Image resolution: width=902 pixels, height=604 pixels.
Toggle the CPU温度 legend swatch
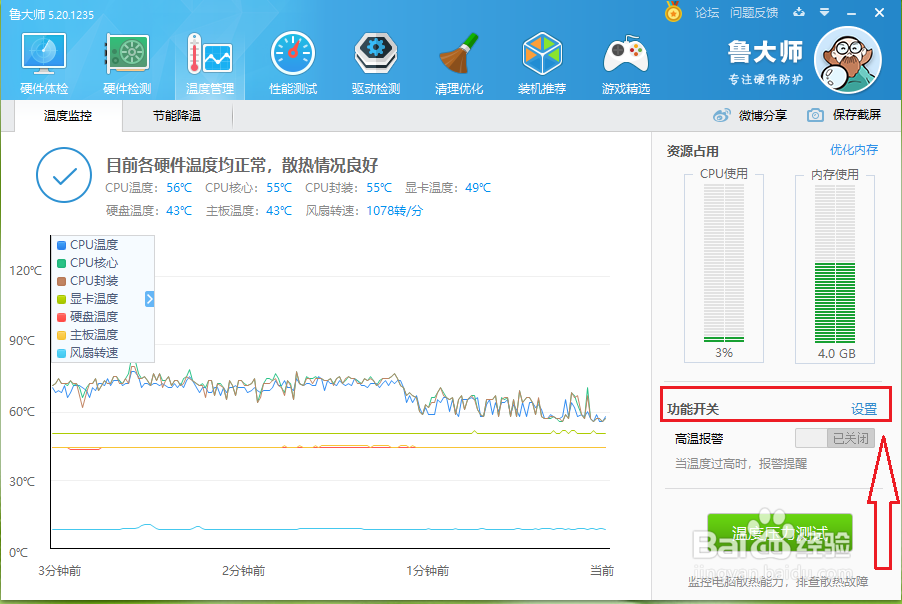(x=62, y=245)
